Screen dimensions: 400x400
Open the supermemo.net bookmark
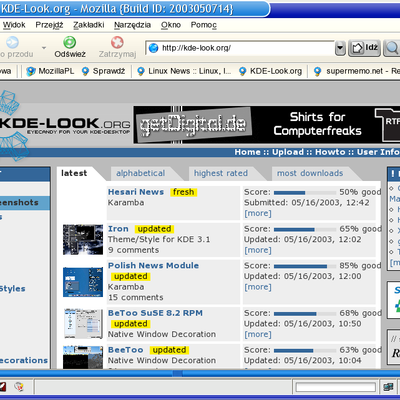[356, 71]
